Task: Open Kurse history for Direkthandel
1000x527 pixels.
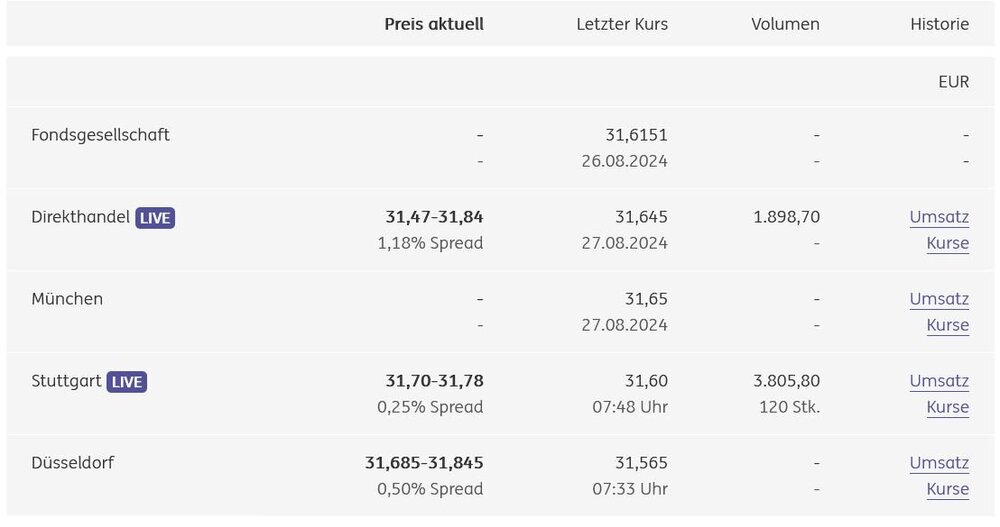Action: (947, 243)
